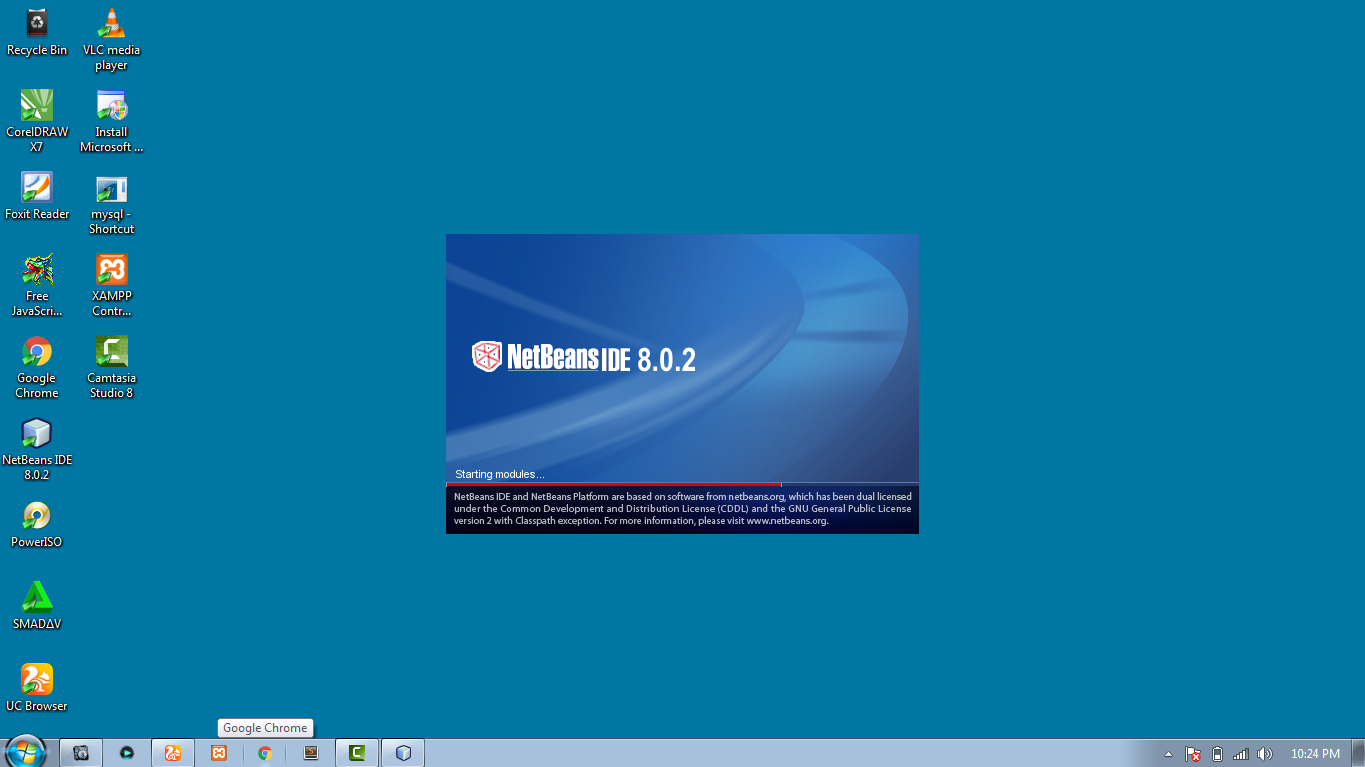The image size is (1365, 767).
Task: Click the red NetBeans loading progress bar
Action: pos(614,484)
